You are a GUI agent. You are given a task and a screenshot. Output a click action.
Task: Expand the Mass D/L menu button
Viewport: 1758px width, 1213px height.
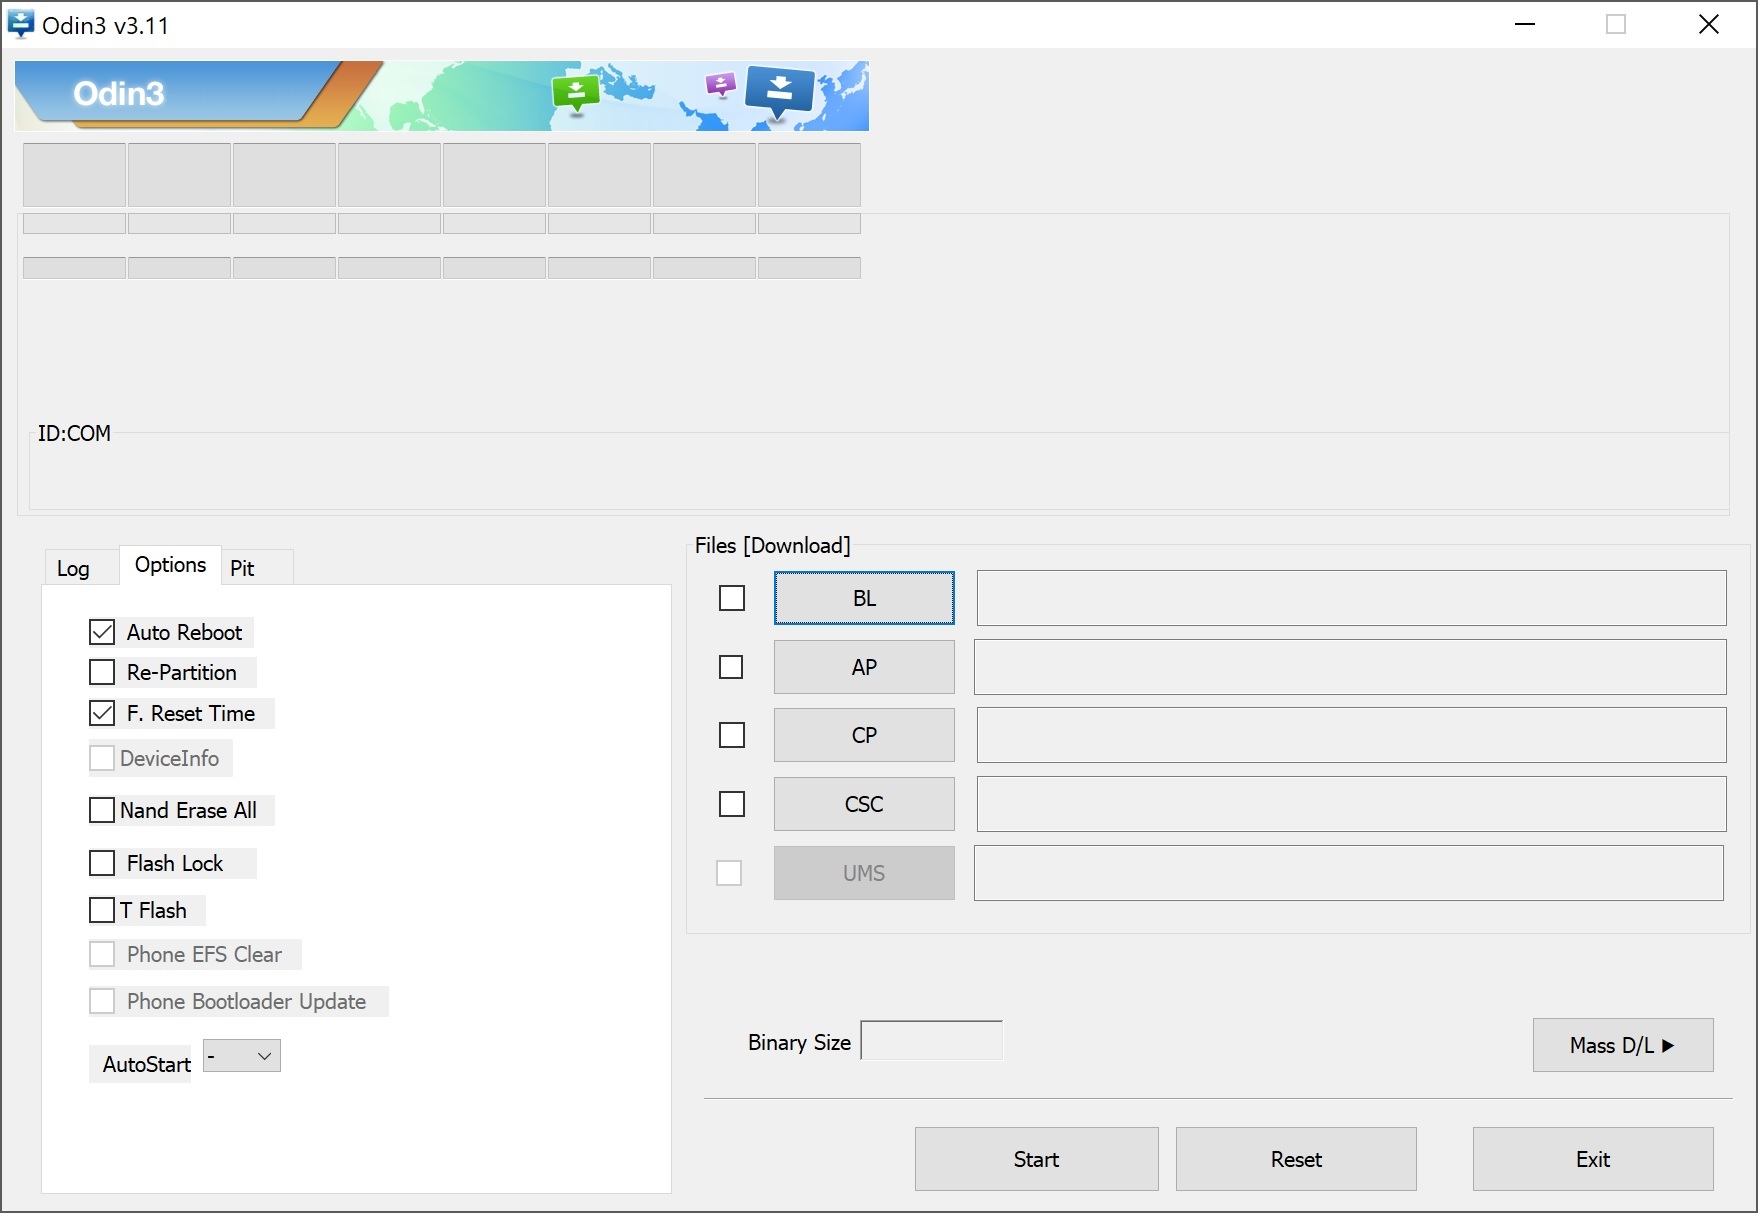(1622, 1045)
